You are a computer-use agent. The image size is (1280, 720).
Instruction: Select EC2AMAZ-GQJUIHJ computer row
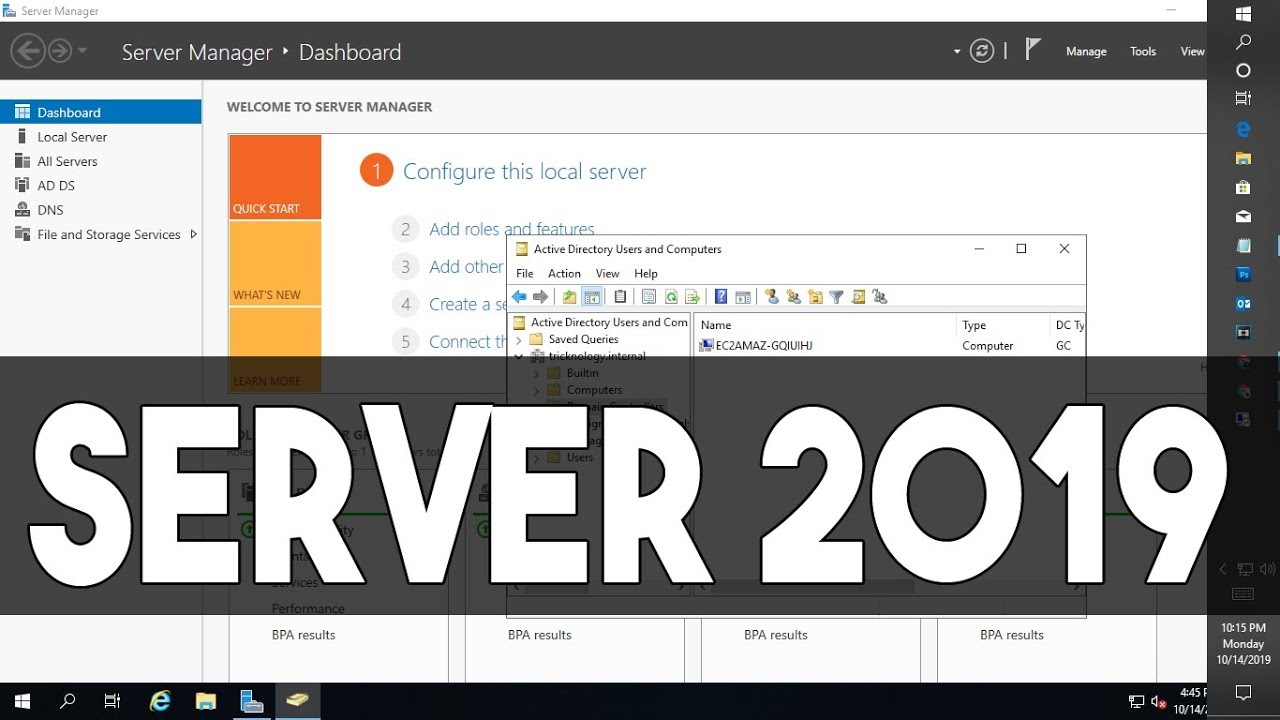click(756, 346)
